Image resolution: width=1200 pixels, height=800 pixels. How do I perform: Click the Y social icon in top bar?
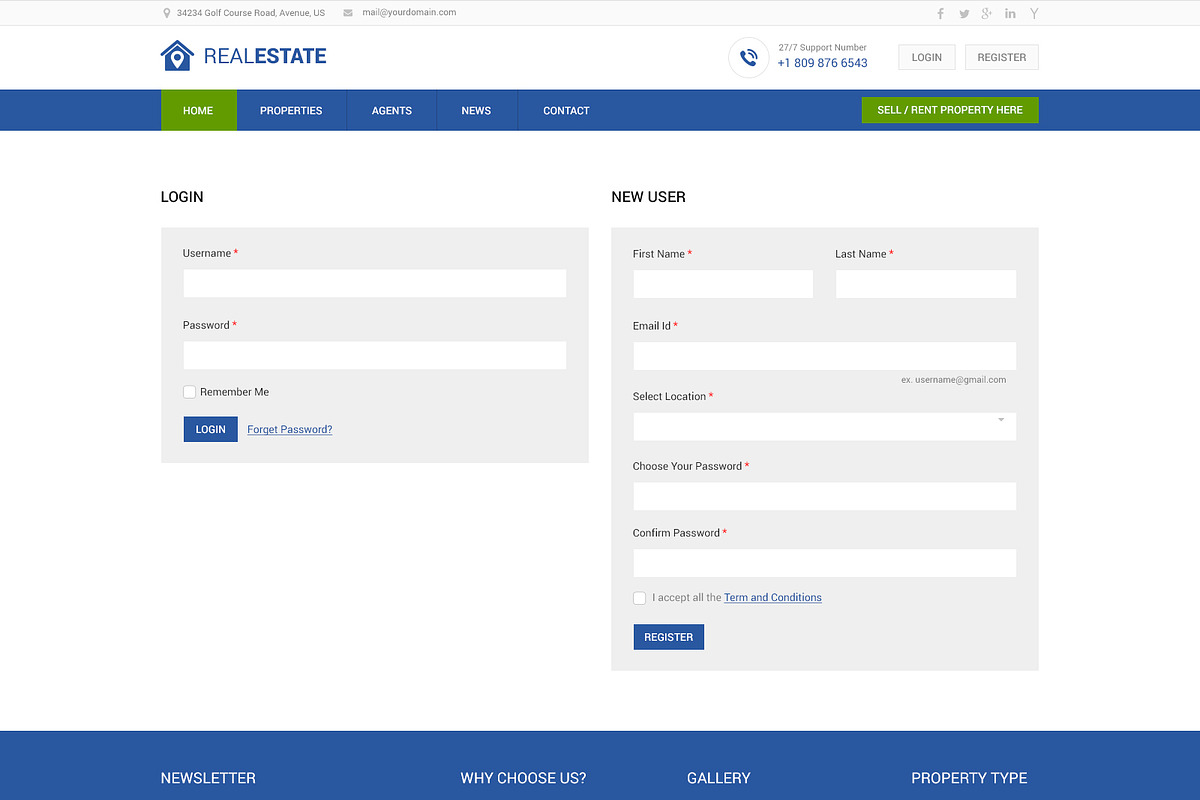coord(1034,13)
